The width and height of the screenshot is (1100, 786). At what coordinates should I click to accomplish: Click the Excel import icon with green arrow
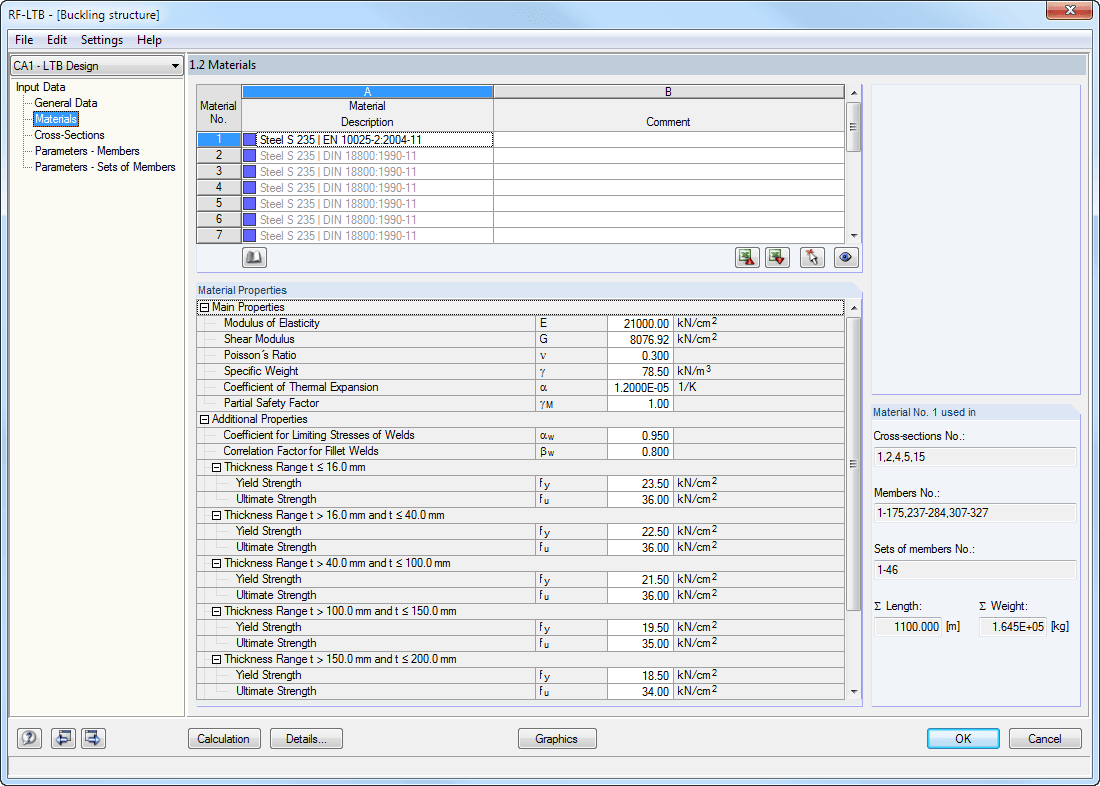[x=777, y=258]
